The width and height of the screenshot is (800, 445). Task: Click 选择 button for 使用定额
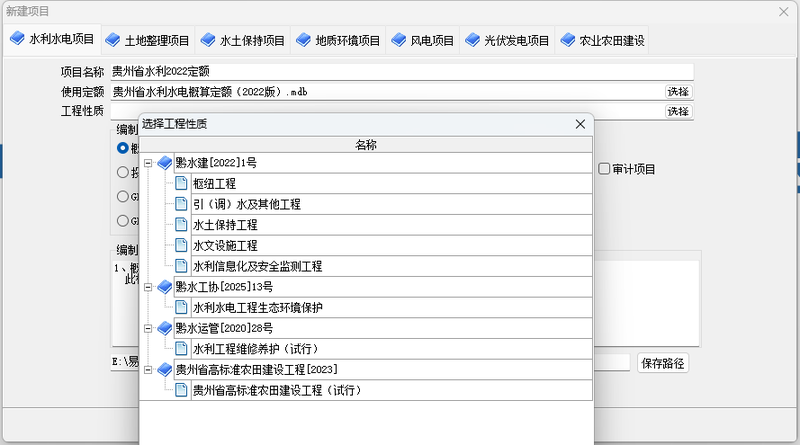click(x=679, y=92)
